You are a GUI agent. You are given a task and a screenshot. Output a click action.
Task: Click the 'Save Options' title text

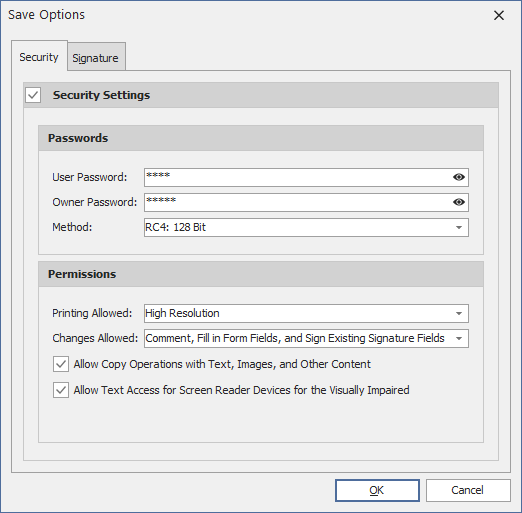(x=47, y=15)
